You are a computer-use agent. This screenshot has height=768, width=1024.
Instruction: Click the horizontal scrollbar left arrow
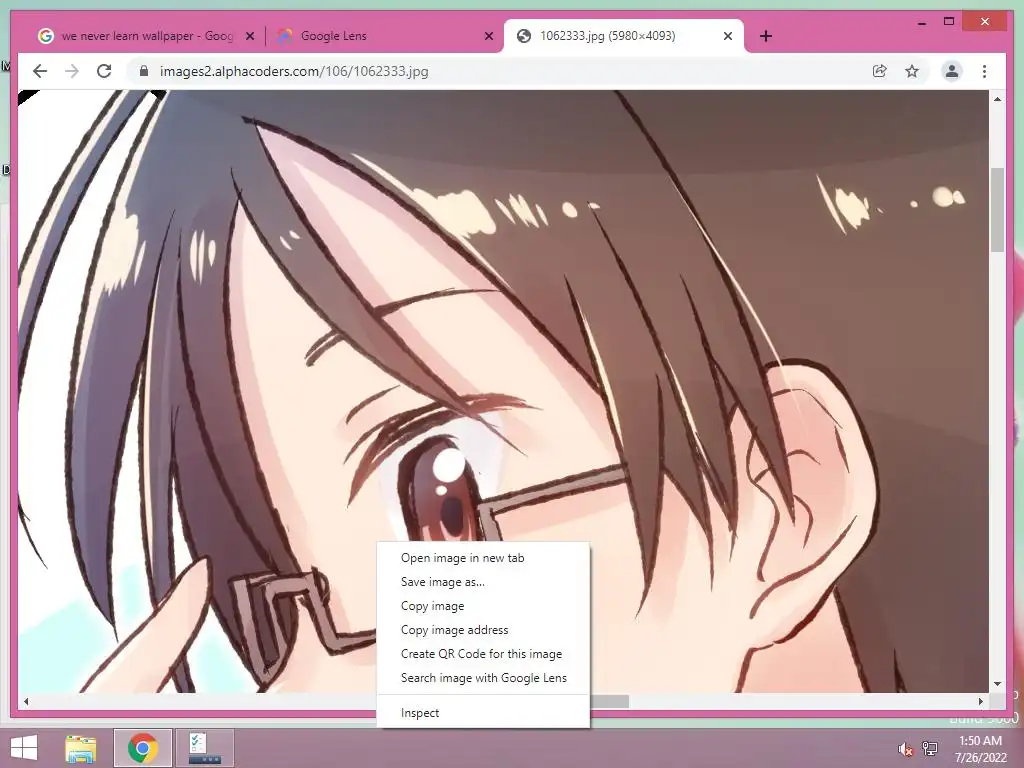click(26, 701)
